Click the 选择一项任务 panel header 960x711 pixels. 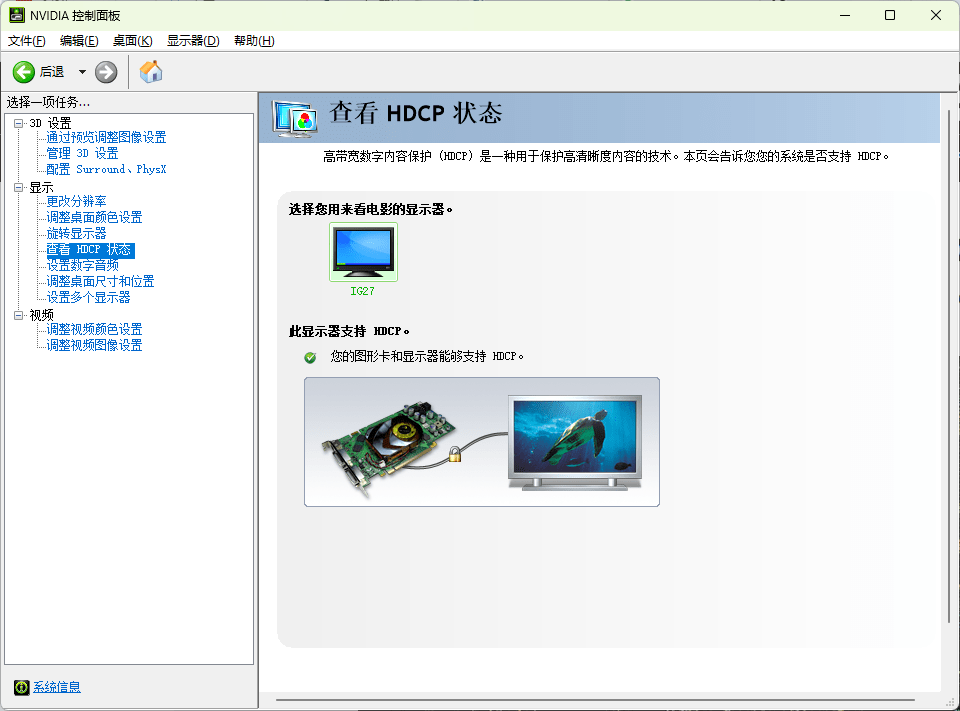coord(48,102)
